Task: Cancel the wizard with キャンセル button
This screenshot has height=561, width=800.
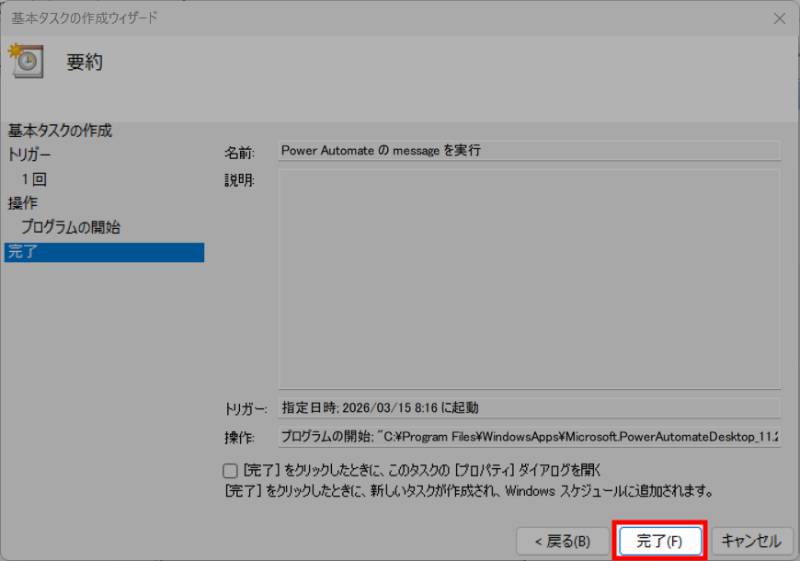Action: (752, 541)
